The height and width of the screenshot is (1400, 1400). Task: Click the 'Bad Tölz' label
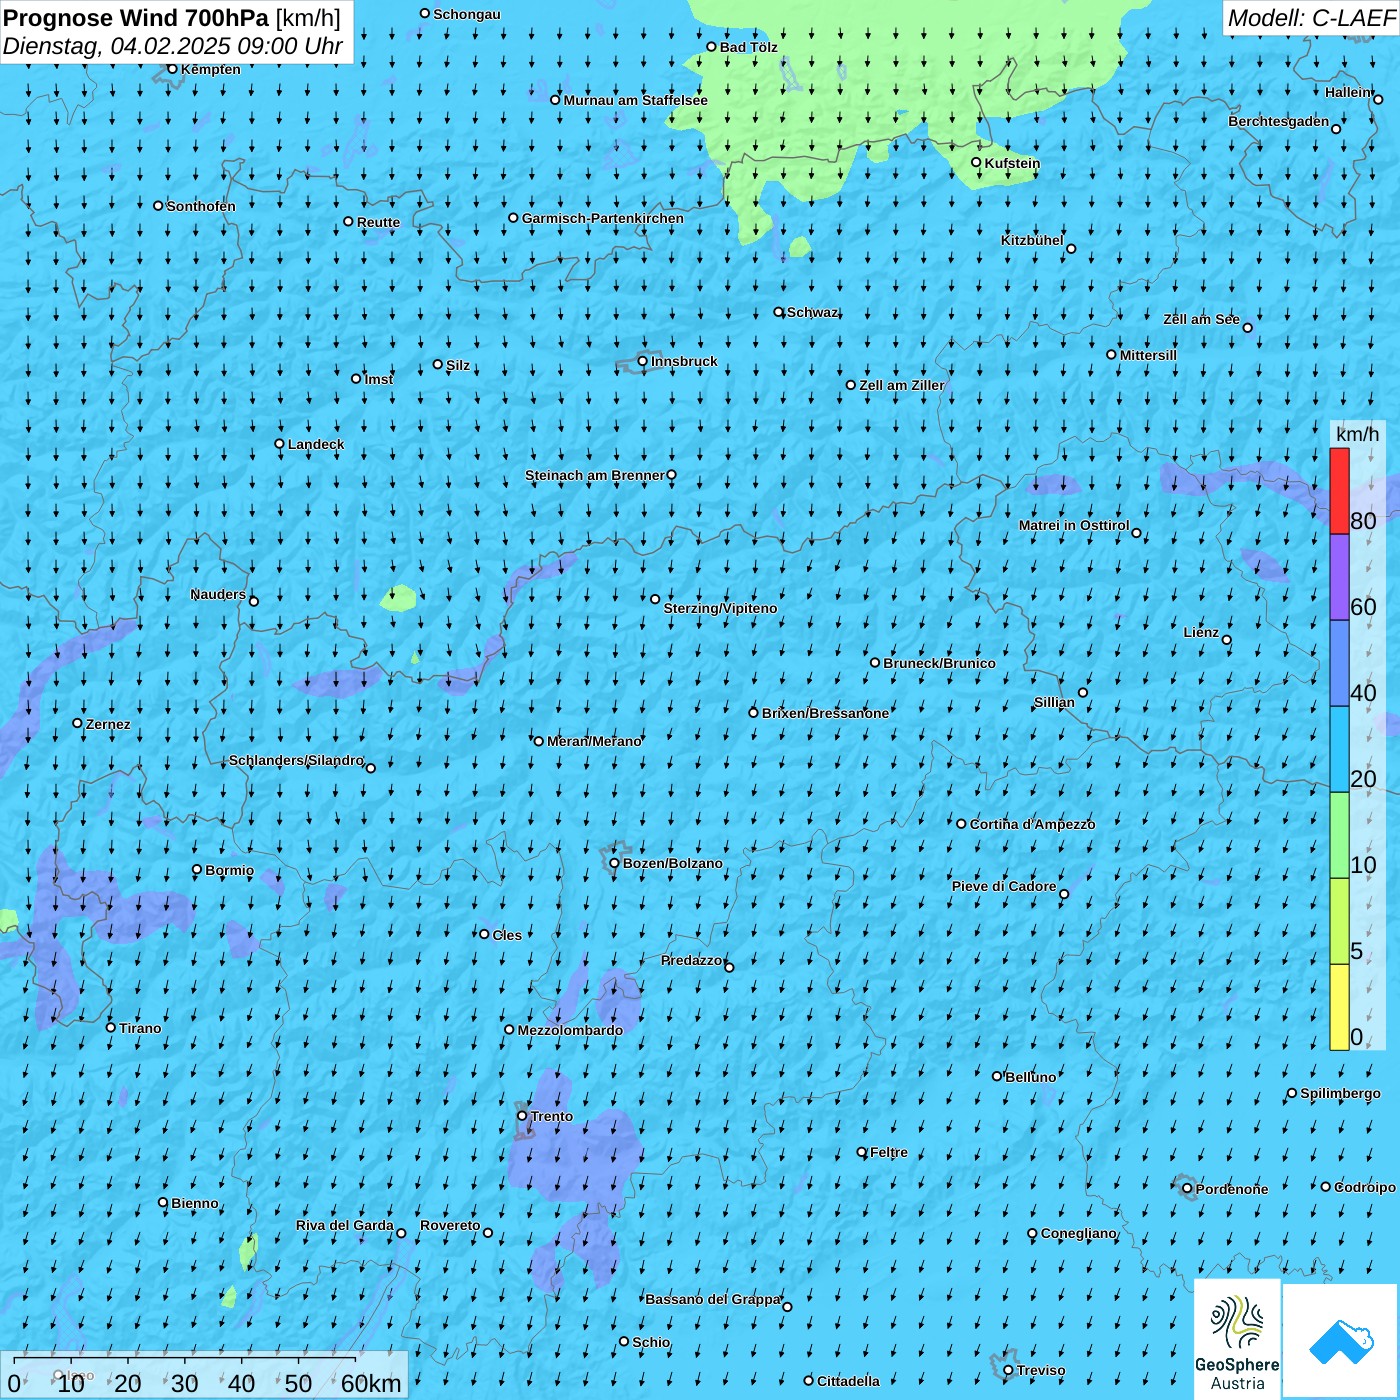(x=749, y=47)
